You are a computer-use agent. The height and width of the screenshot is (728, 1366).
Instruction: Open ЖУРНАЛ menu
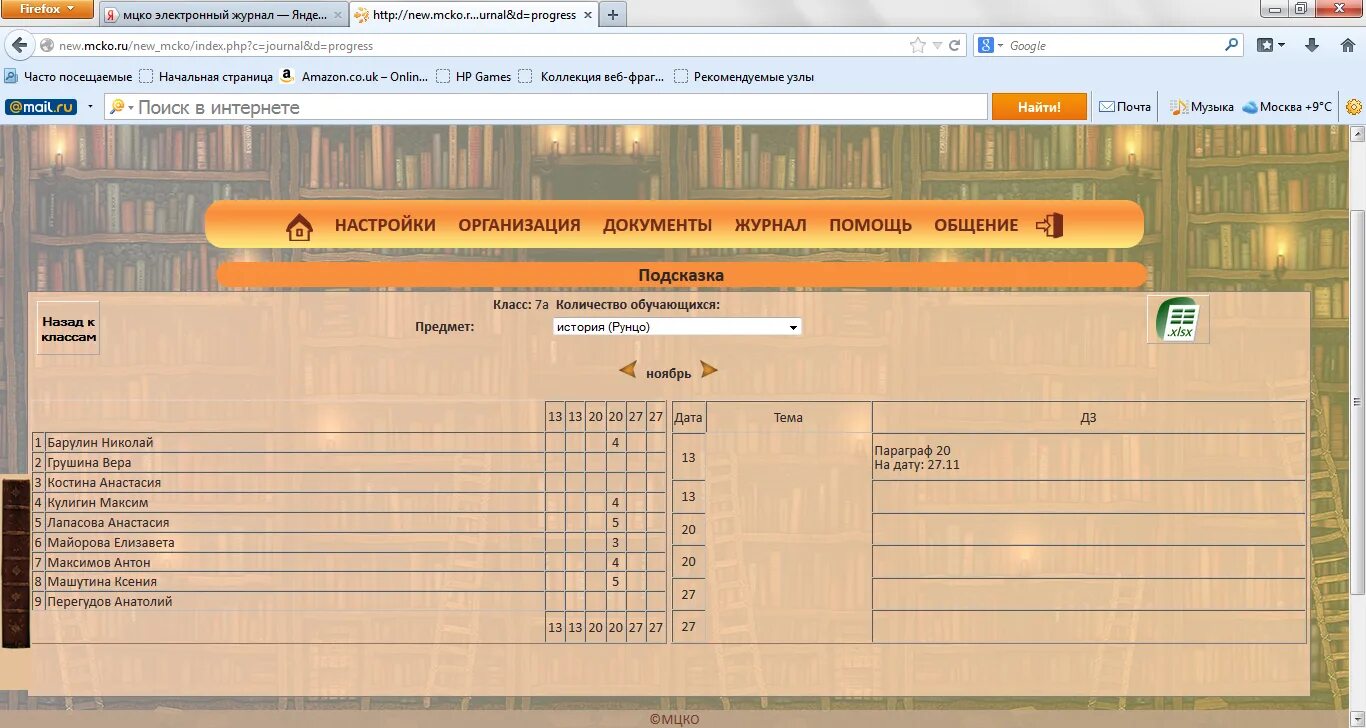point(770,226)
